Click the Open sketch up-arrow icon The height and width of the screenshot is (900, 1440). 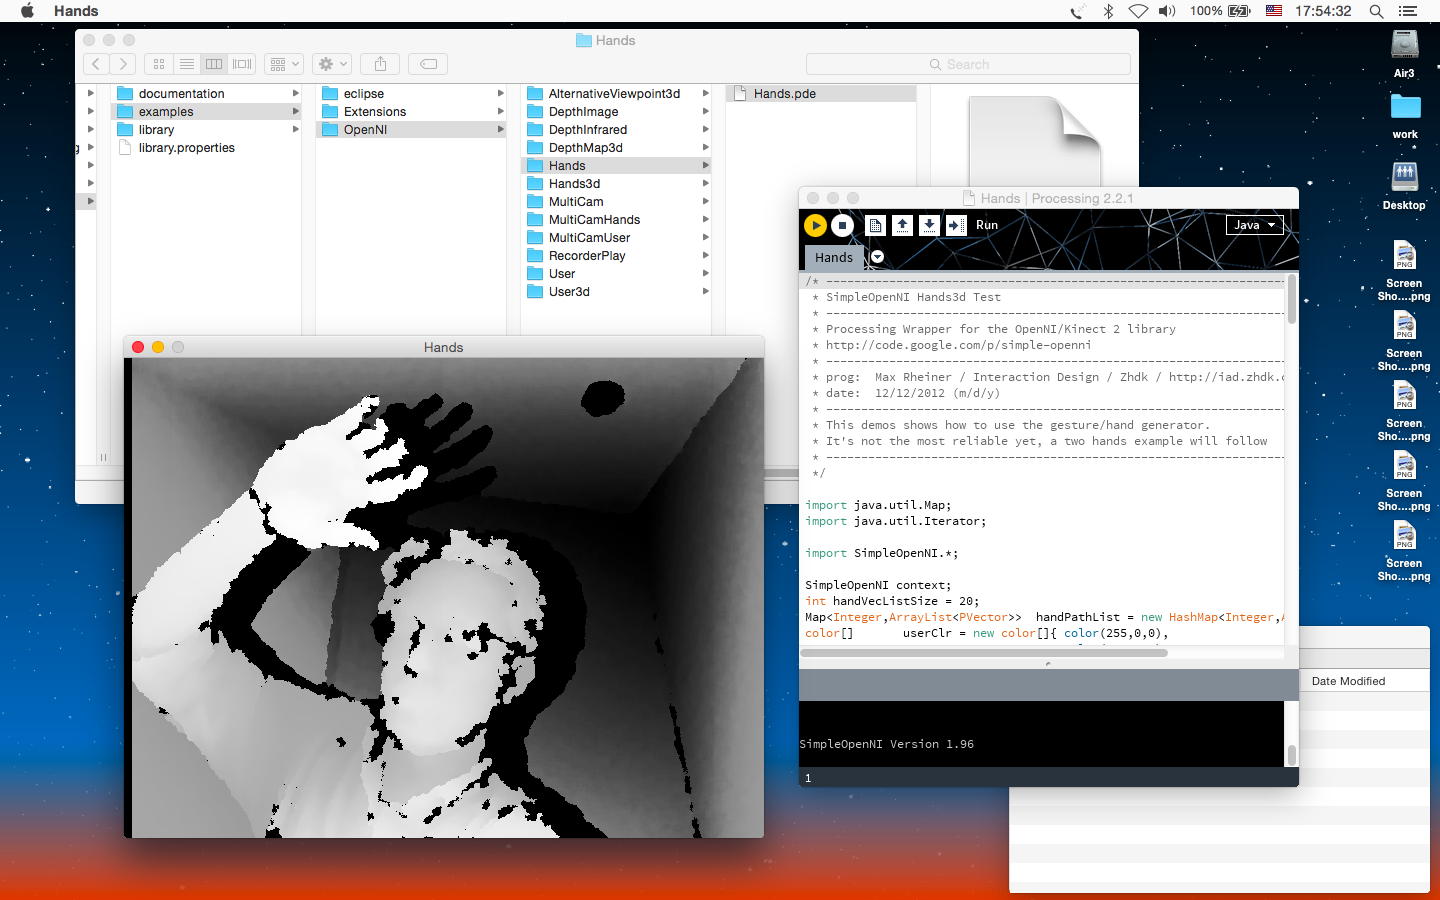coord(902,226)
